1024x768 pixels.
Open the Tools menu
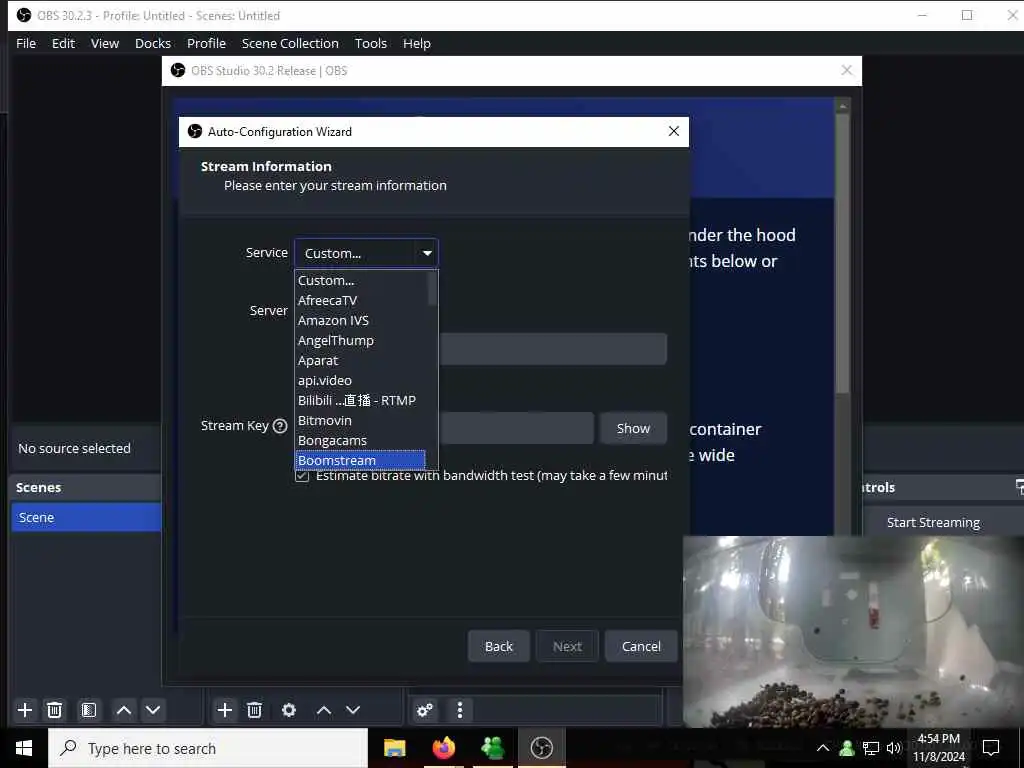[x=370, y=44]
